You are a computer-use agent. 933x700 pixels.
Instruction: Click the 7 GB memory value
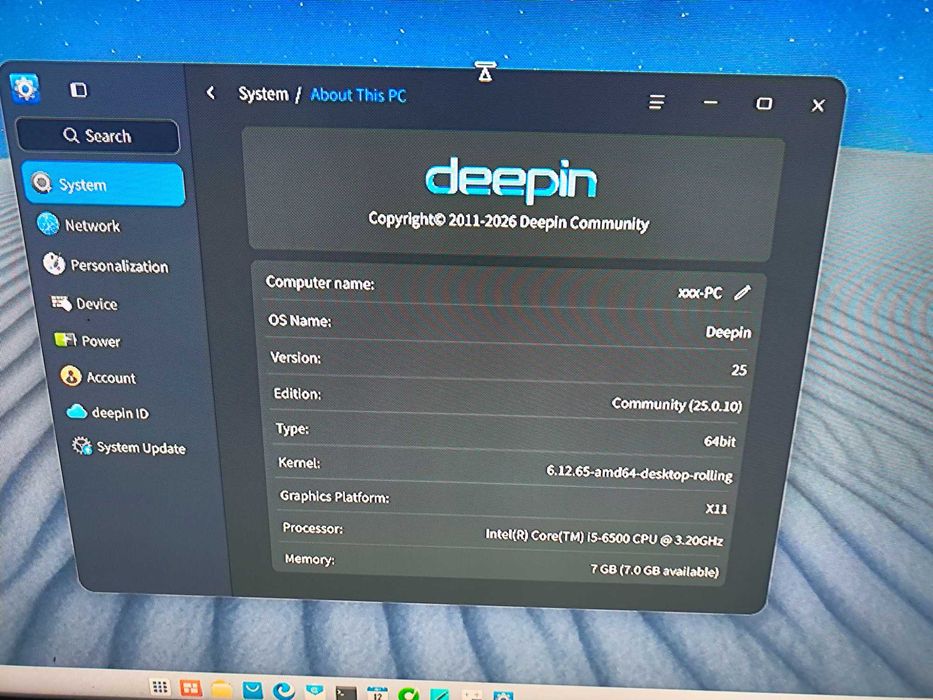click(x=655, y=570)
